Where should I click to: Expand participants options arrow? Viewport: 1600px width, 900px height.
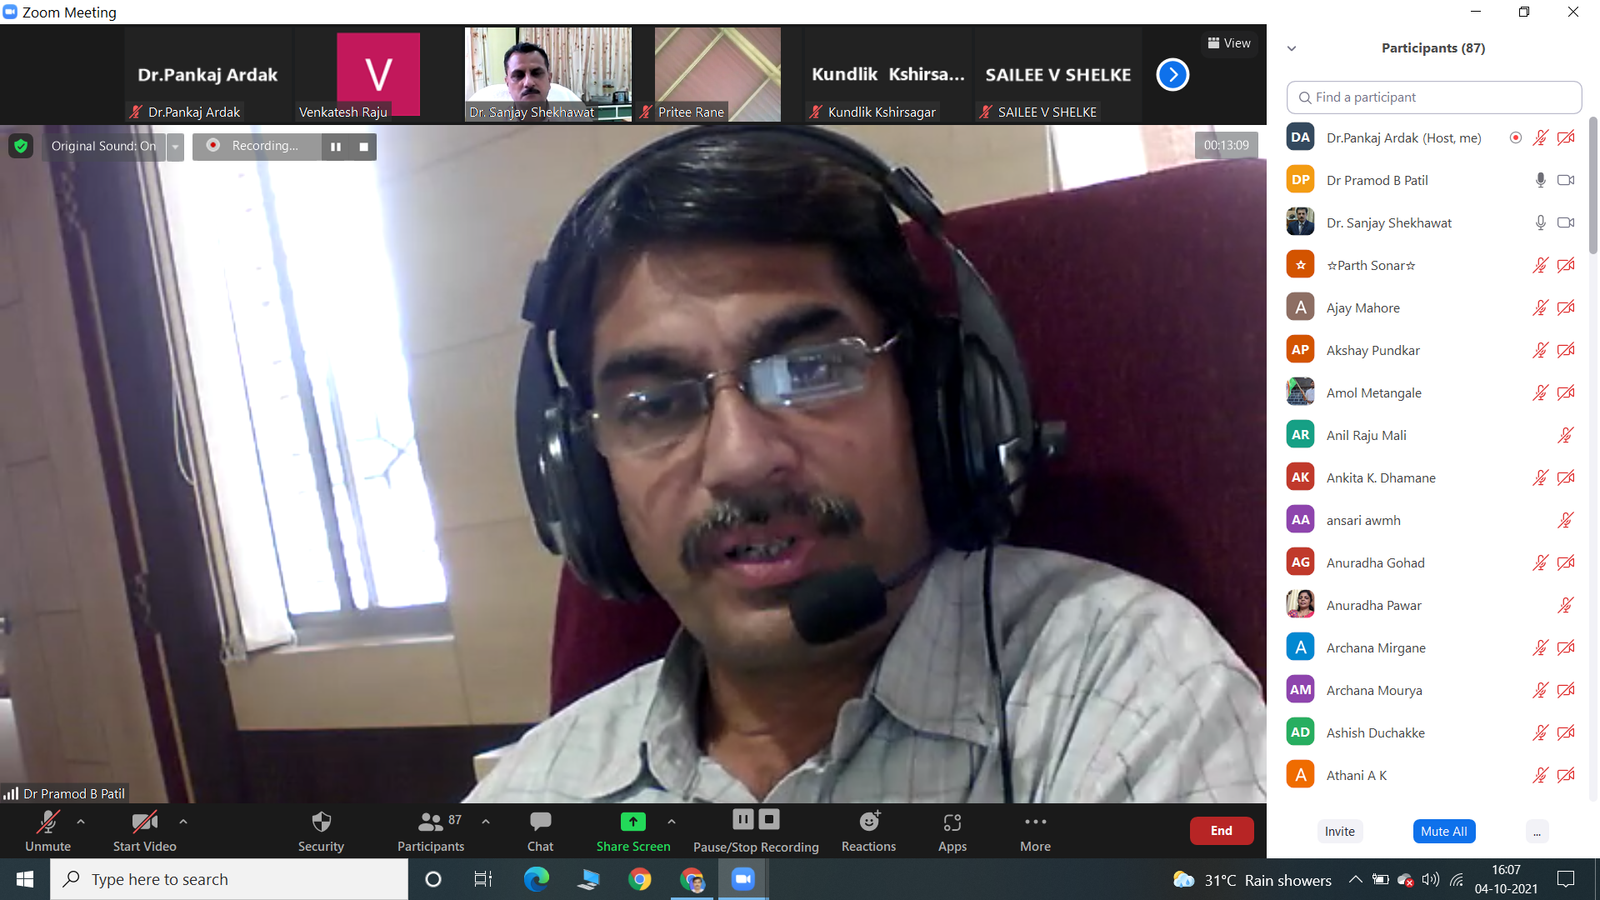(486, 821)
